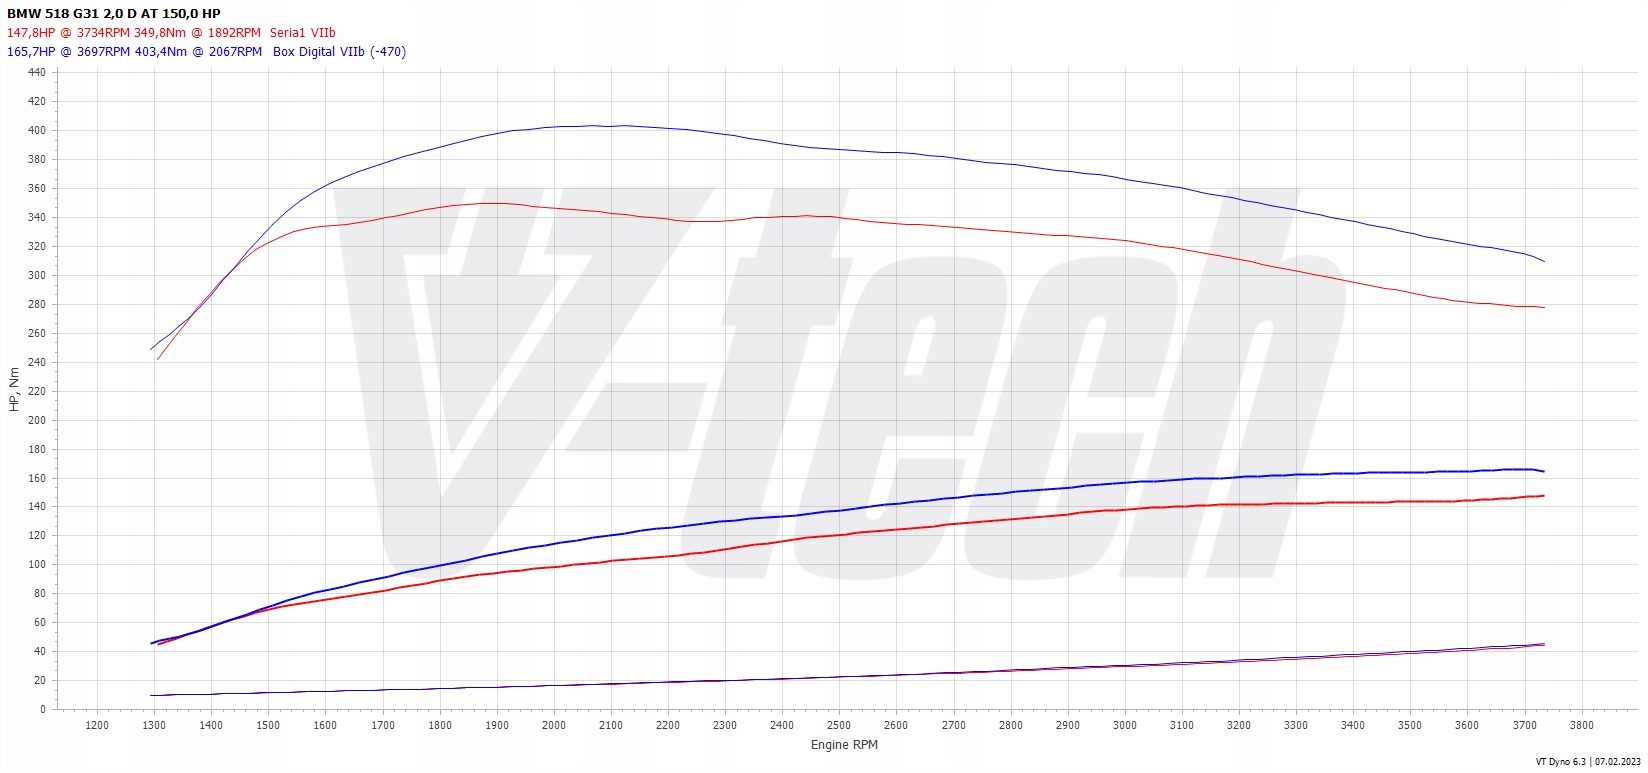Click the "1700" RPM axis label

click(x=383, y=726)
